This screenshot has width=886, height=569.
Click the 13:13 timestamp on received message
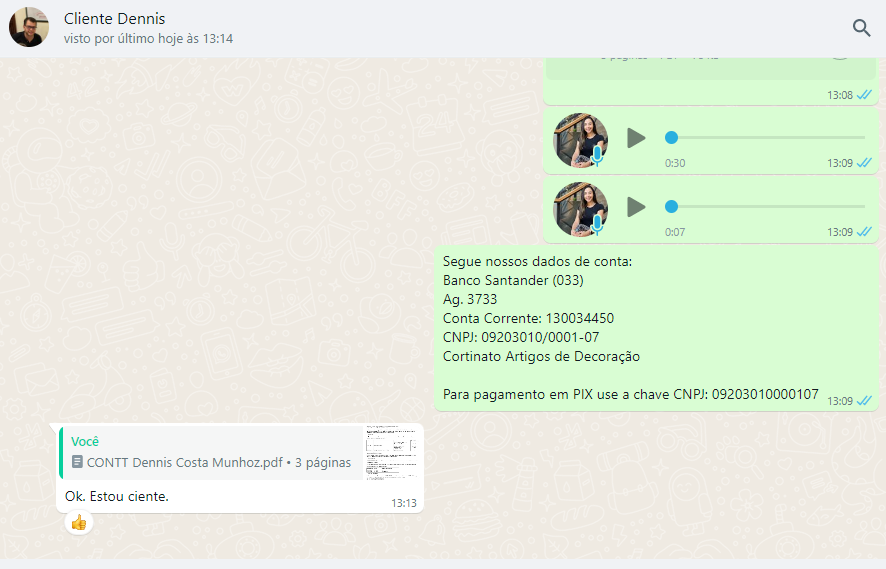(403, 503)
